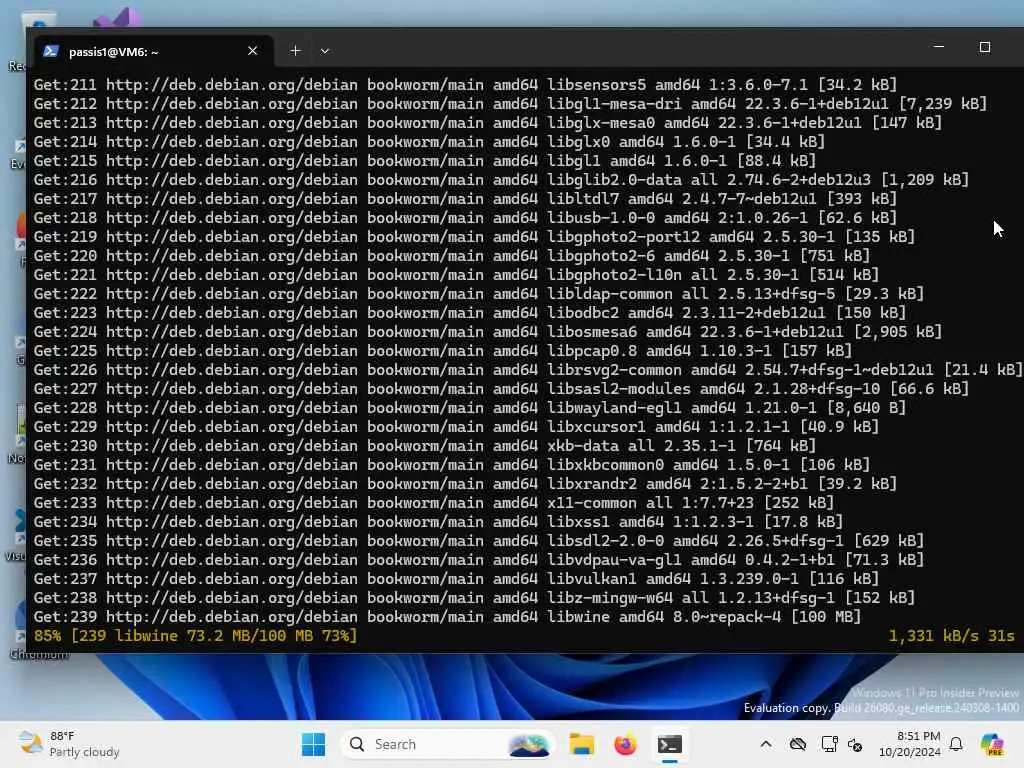
Task: Open the clock showing 8:51 PM
Action: coord(910,744)
